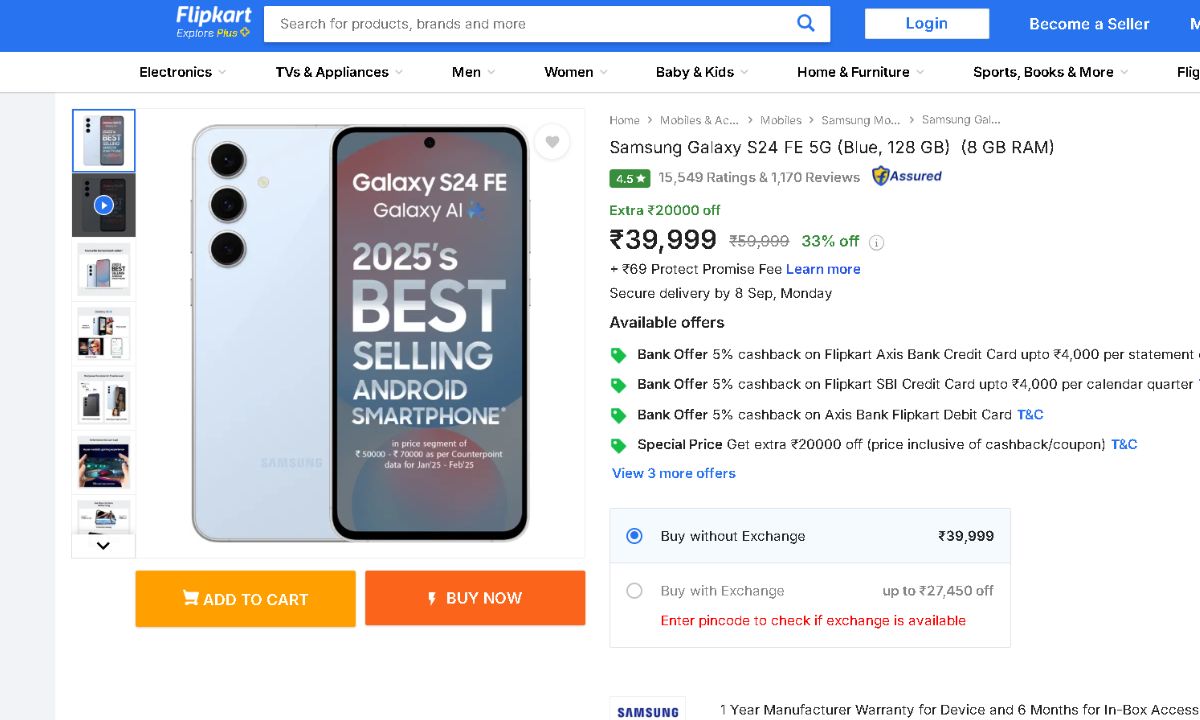Click the ADD TO CART button
Screen dimensions: 1200x720
pyautogui.click(x=245, y=599)
